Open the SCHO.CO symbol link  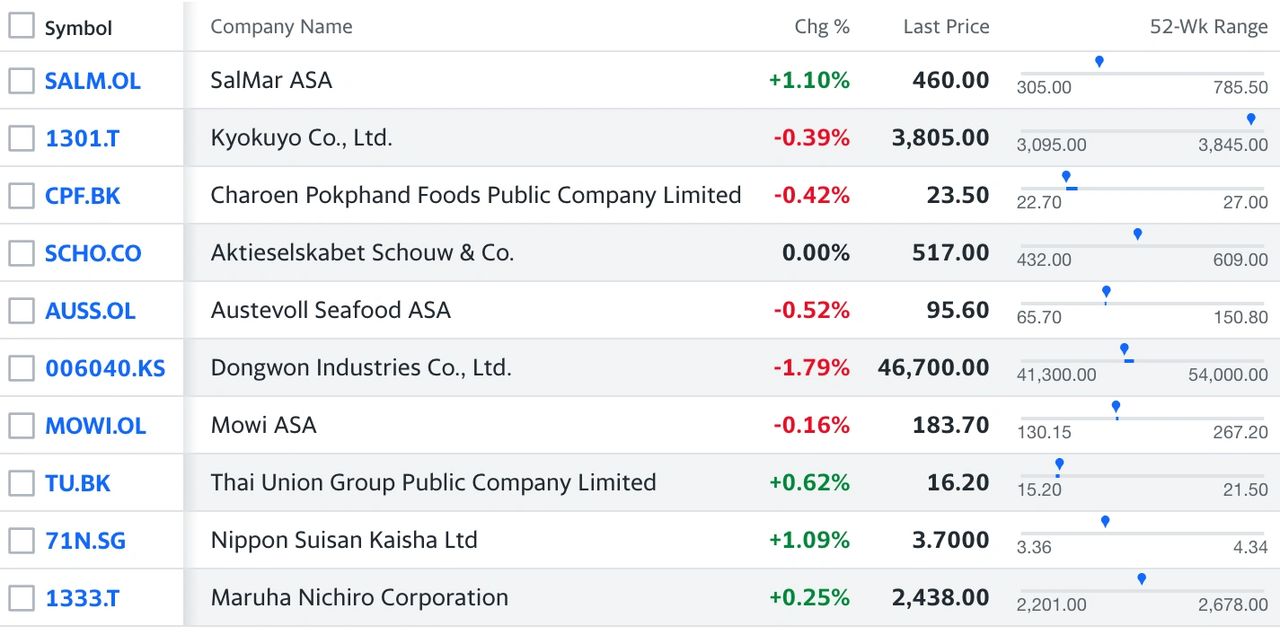(x=93, y=253)
